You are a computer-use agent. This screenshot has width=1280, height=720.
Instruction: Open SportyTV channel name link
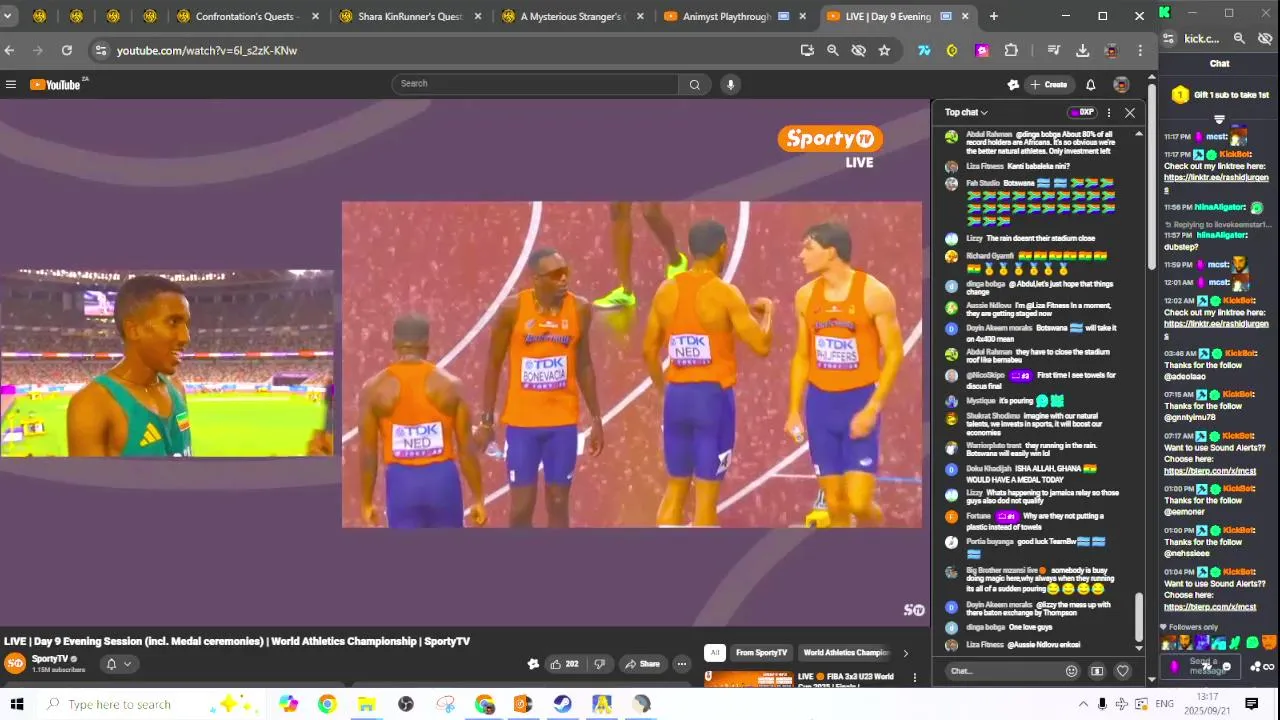50,659
